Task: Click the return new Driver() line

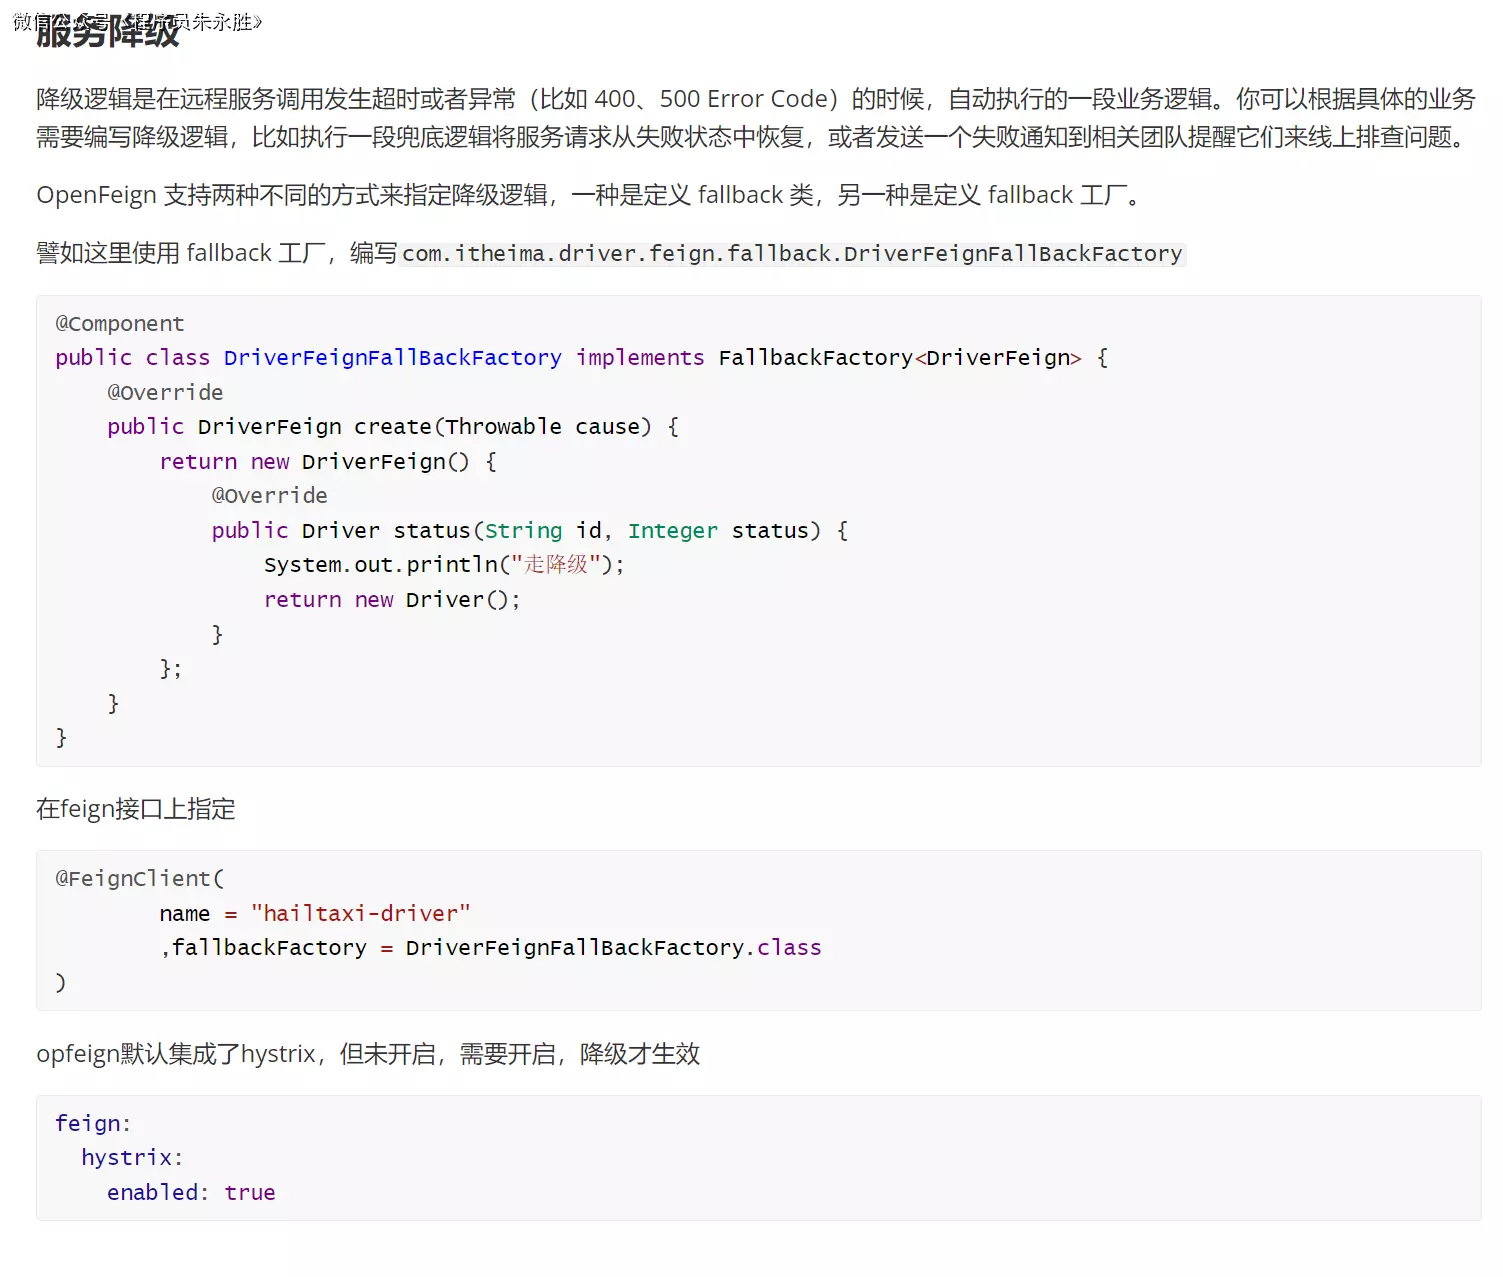Action: [x=391, y=600]
